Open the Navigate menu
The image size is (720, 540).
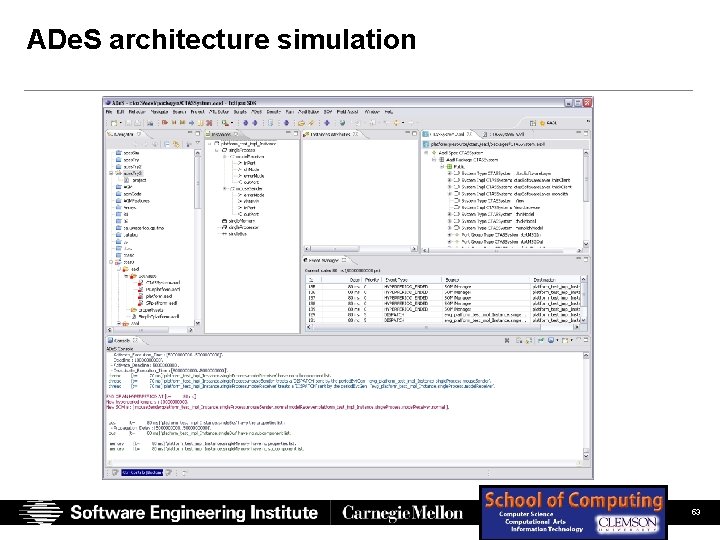click(159, 112)
